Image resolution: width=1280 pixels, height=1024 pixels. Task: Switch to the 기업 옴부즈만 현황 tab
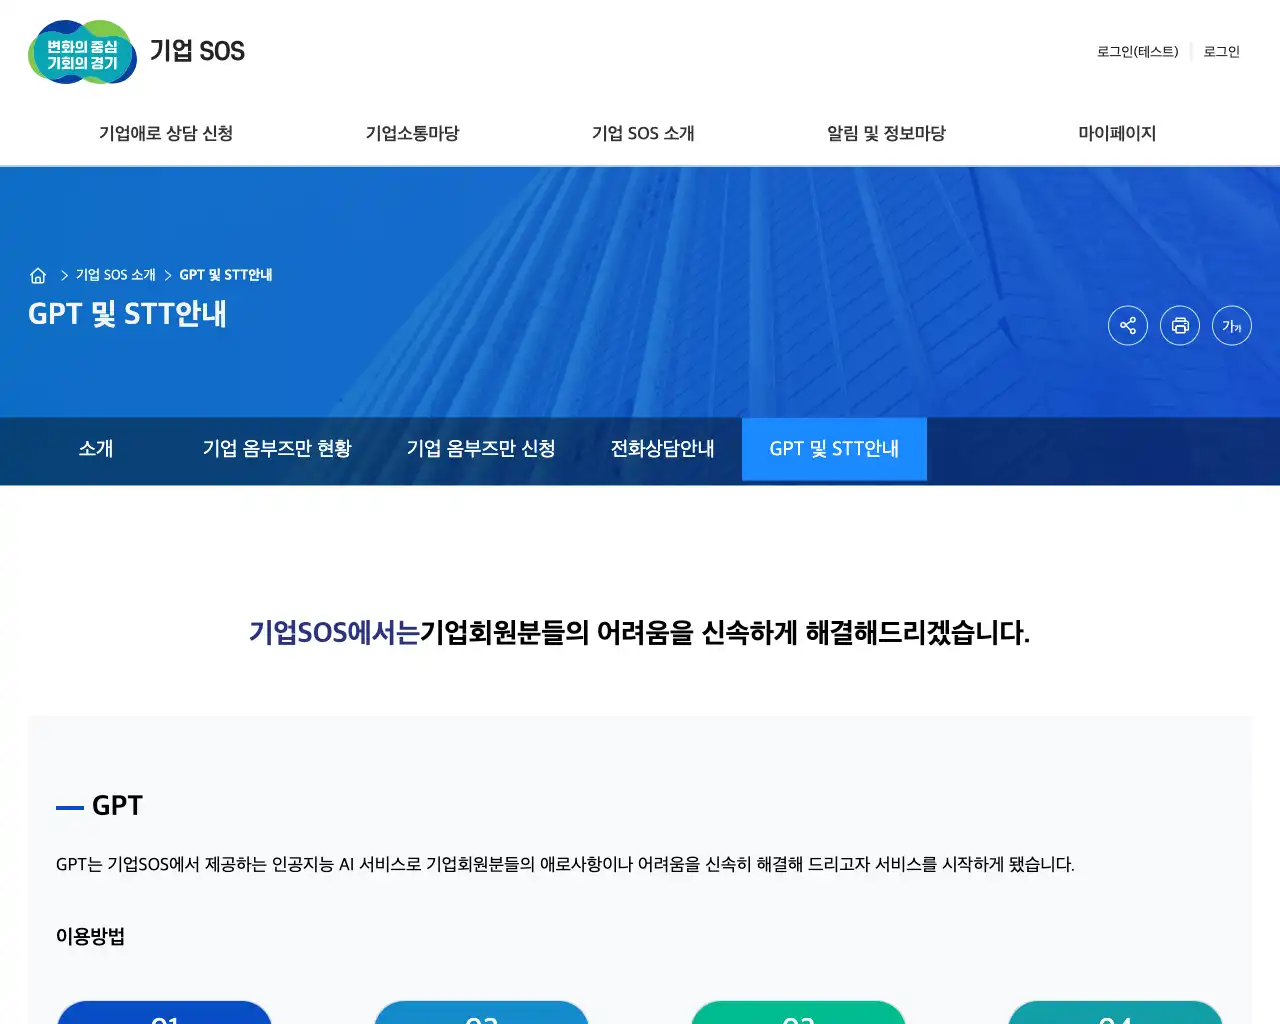click(x=277, y=449)
